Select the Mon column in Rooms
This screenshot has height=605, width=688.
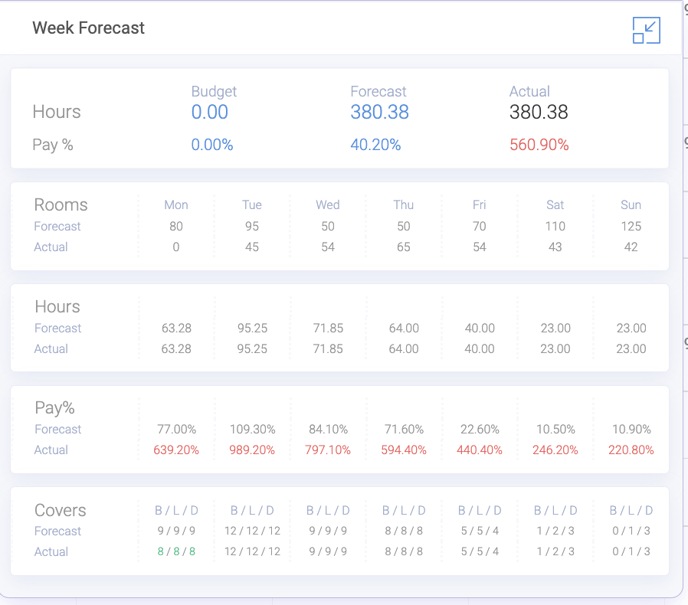pos(176,205)
